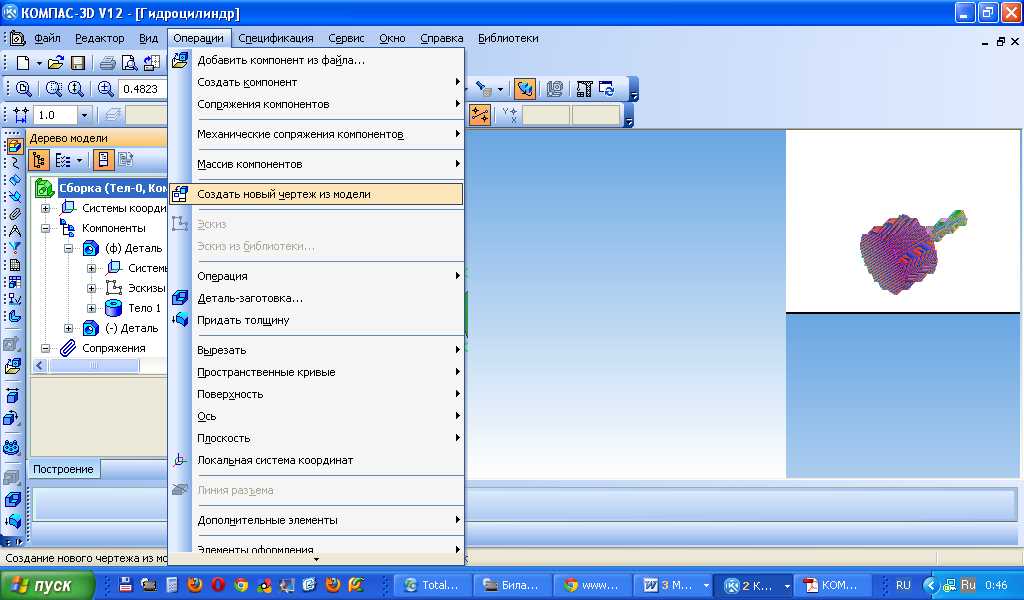The width and height of the screenshot is (1024, 600).
Task: Click the 3D model thumbnail in the viewport
Action: 913,251
